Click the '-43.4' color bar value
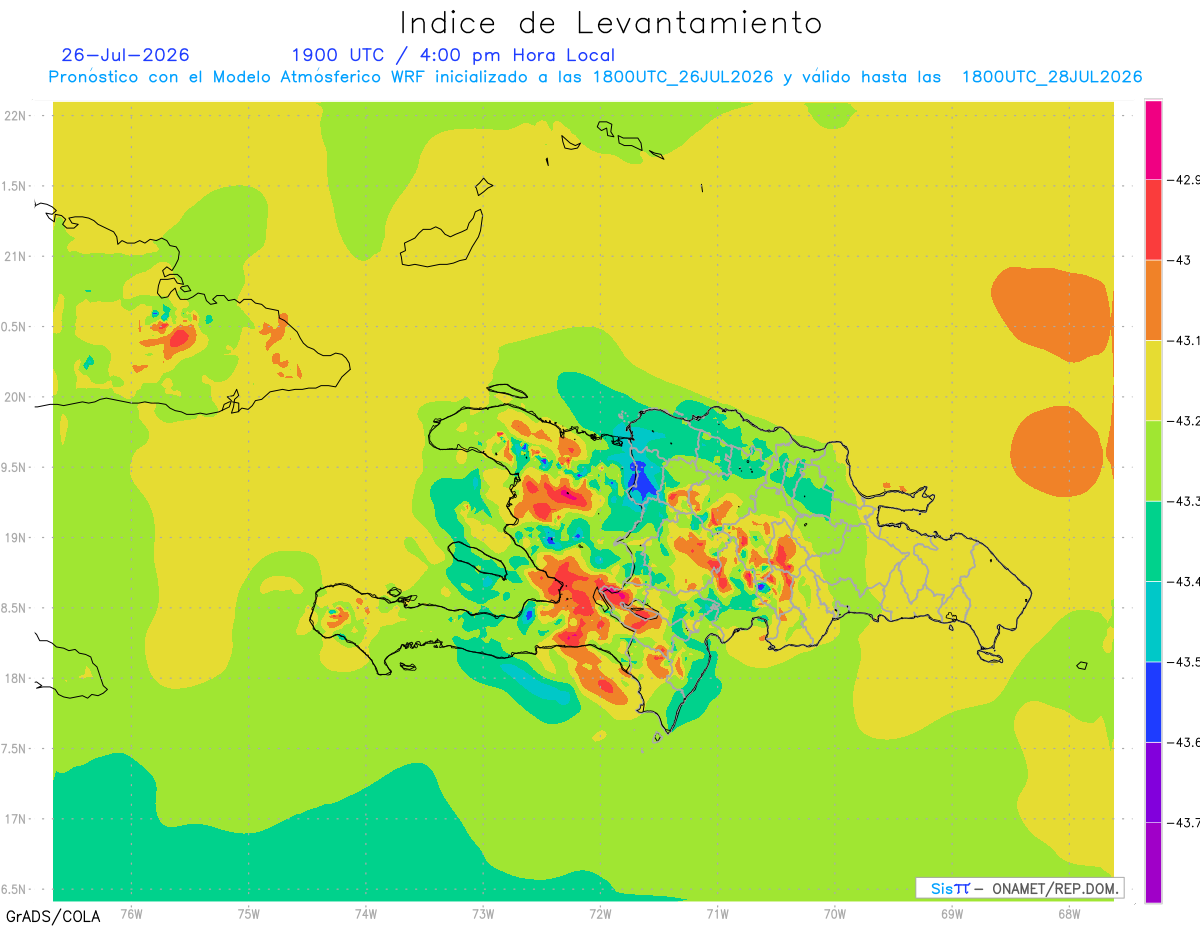1200x927 pixels. [1185, 582]
